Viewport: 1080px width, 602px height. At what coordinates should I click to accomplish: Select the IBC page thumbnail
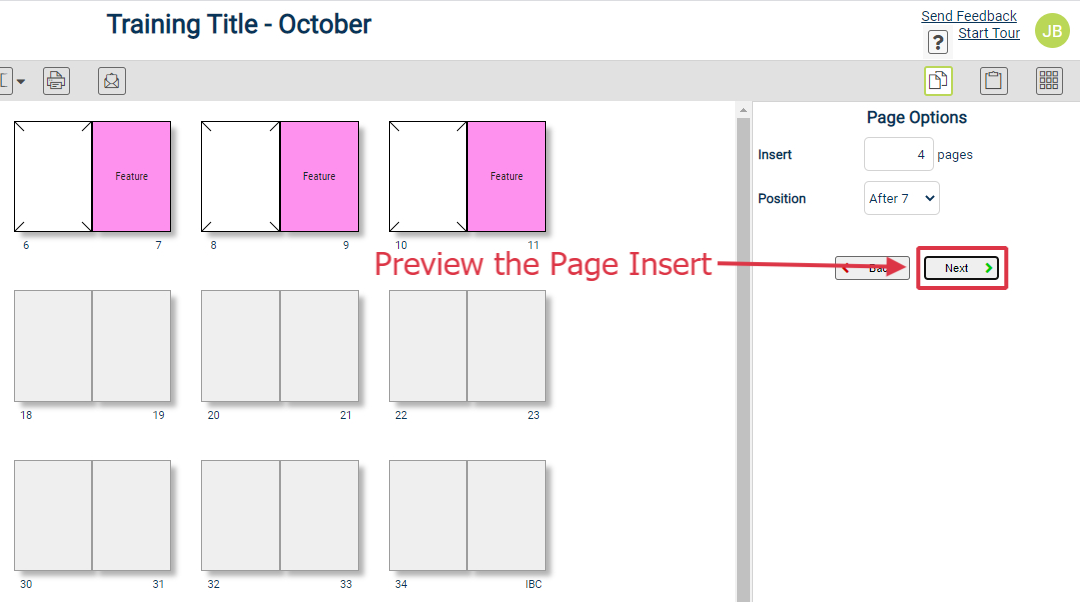point(506,515)
